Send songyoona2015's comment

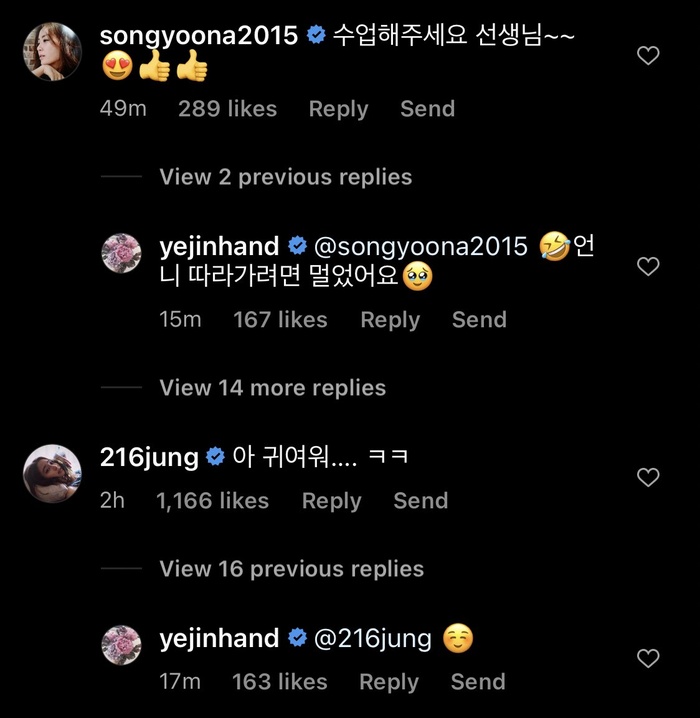(427, 109)
